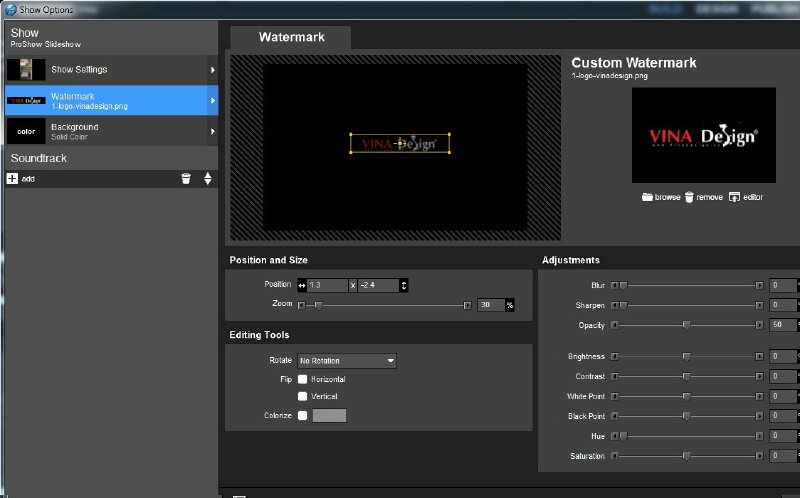Enable the Horizontal flip checkbox
Screen dimensions: 800x498
coord(303,380)
